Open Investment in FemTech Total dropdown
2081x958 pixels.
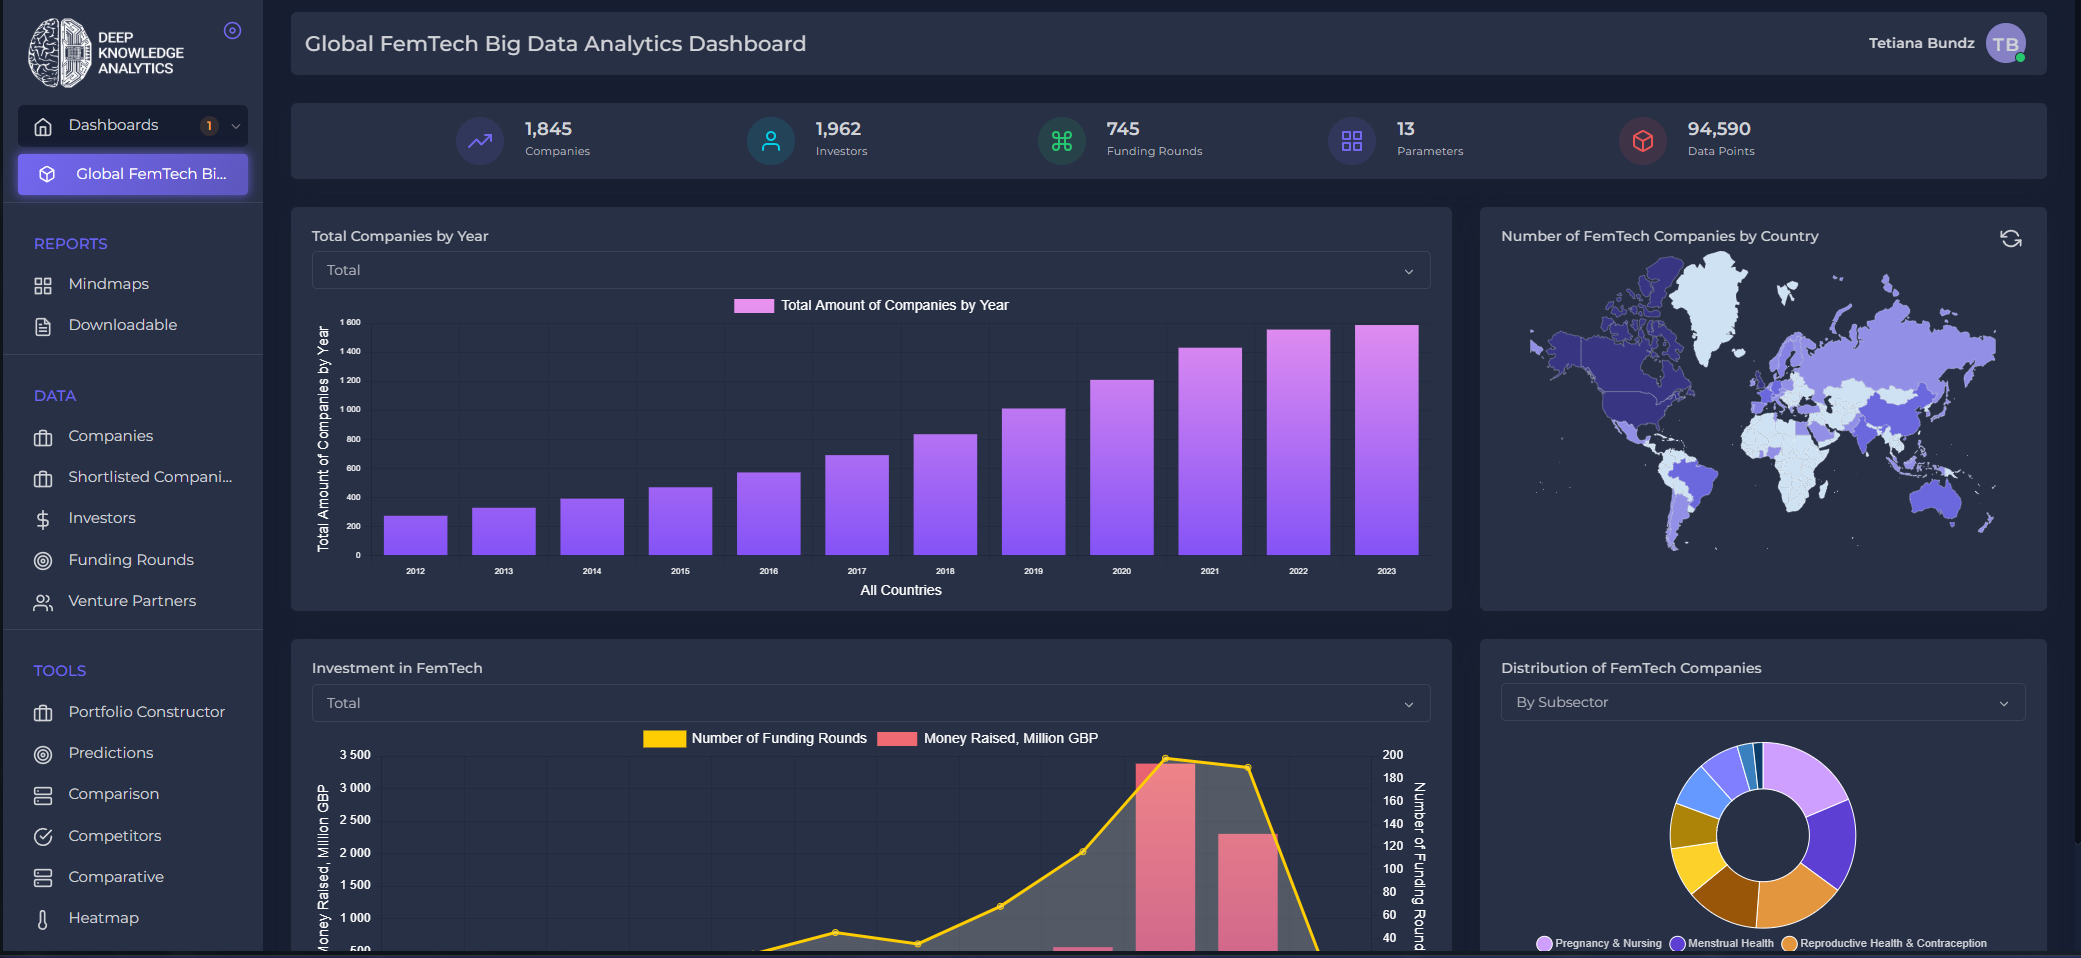(x=870, y=703)
